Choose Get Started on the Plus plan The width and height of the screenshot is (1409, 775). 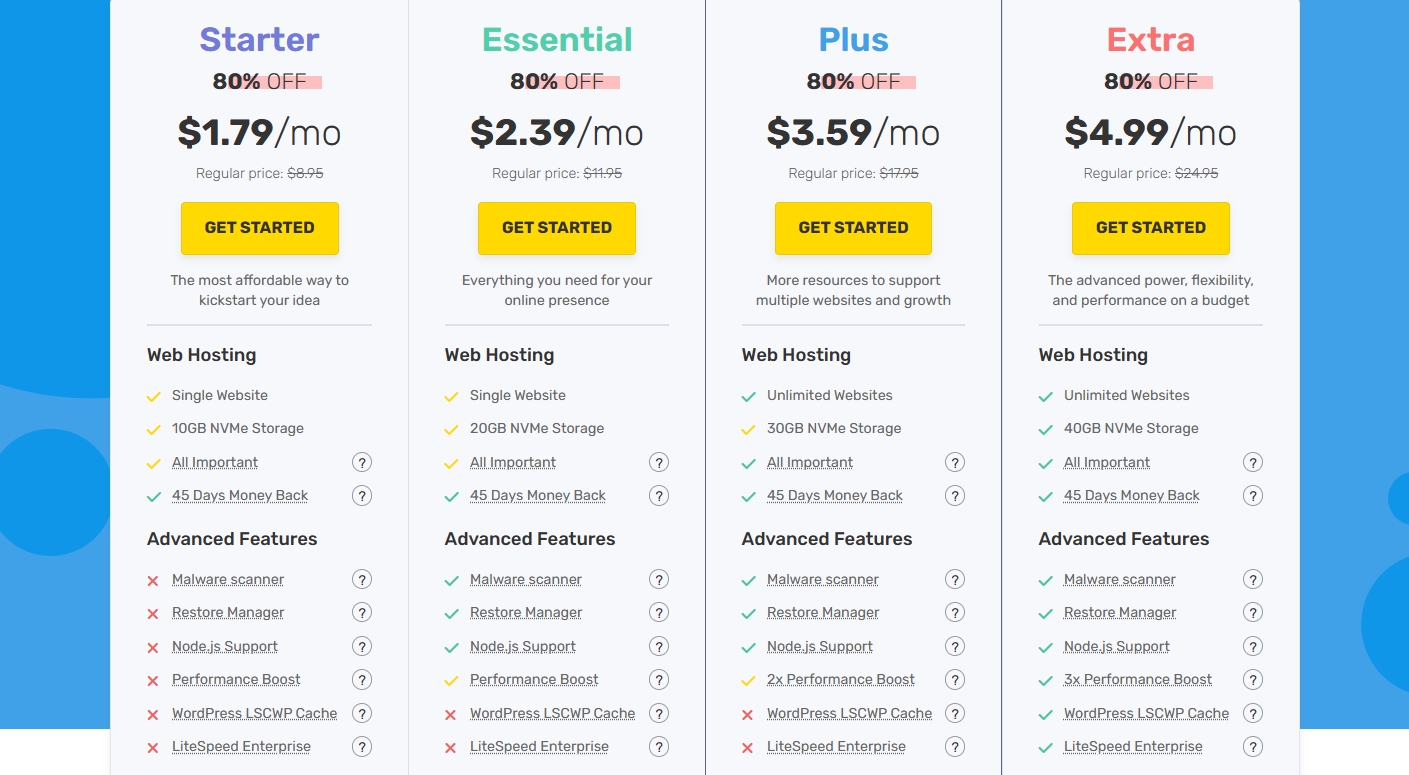[853, 228]
